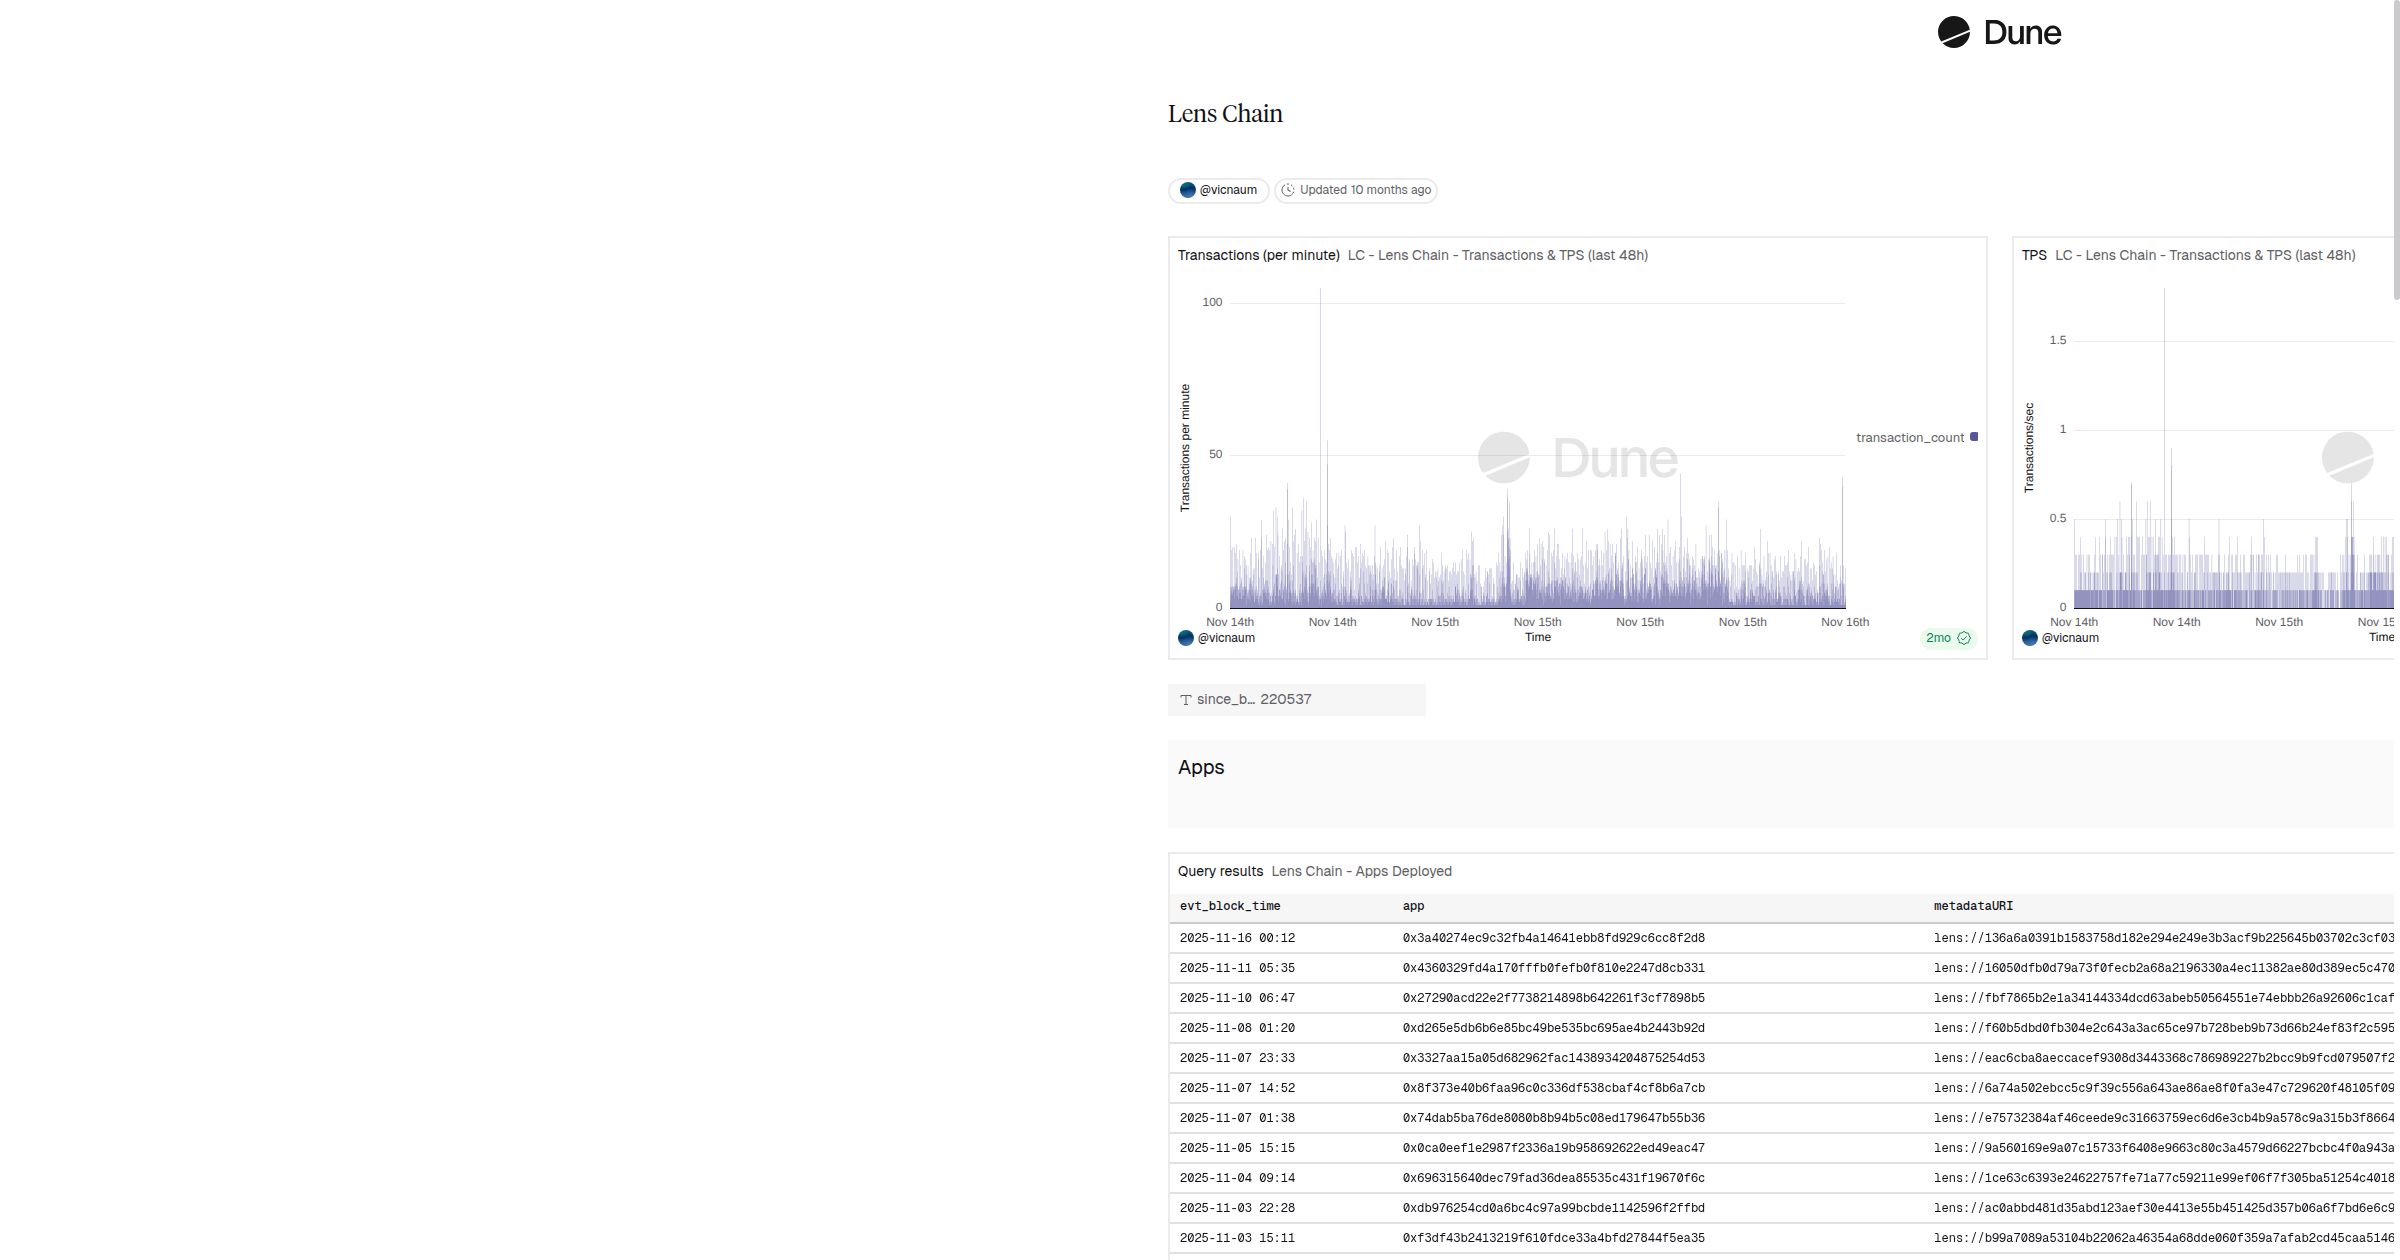This screenshot has width=2400, height=1260.
Task: Sort by the evt_block_time column header
Action: pos(1230,906)
